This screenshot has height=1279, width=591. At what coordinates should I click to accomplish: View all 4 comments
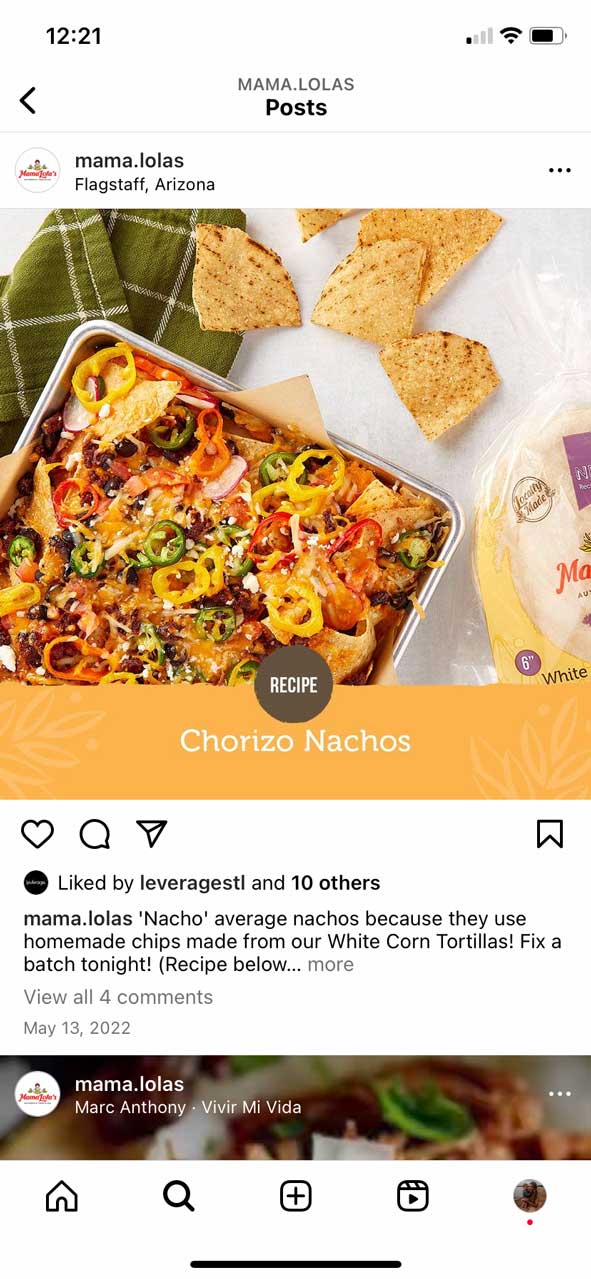tap(118, 997)
